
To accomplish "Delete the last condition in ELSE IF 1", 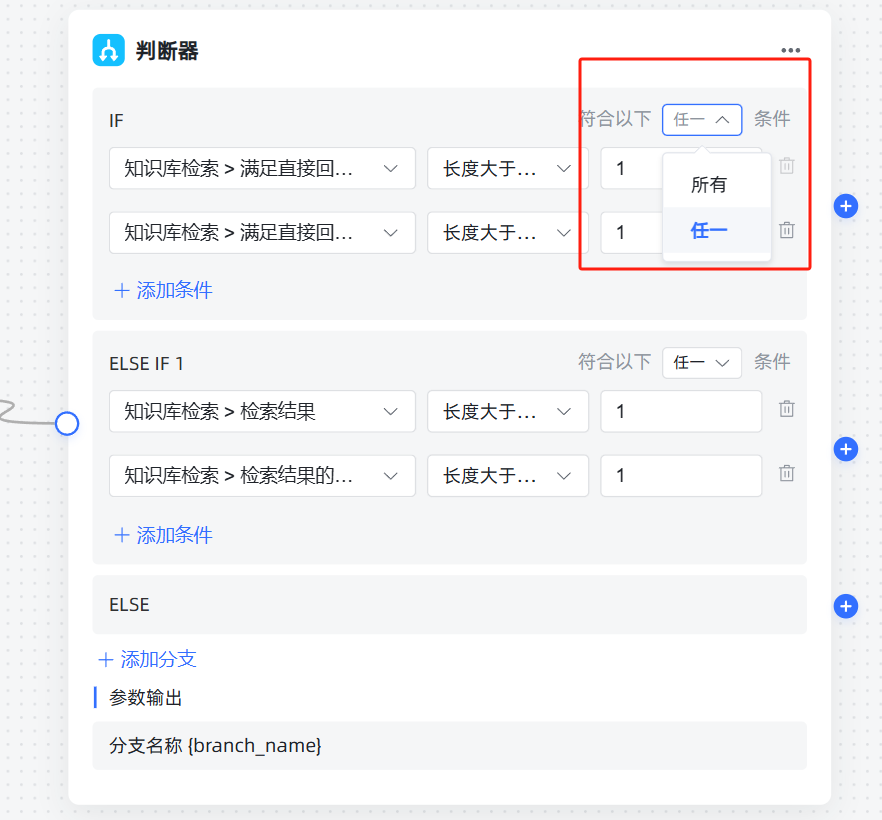I will coord(787,474).
